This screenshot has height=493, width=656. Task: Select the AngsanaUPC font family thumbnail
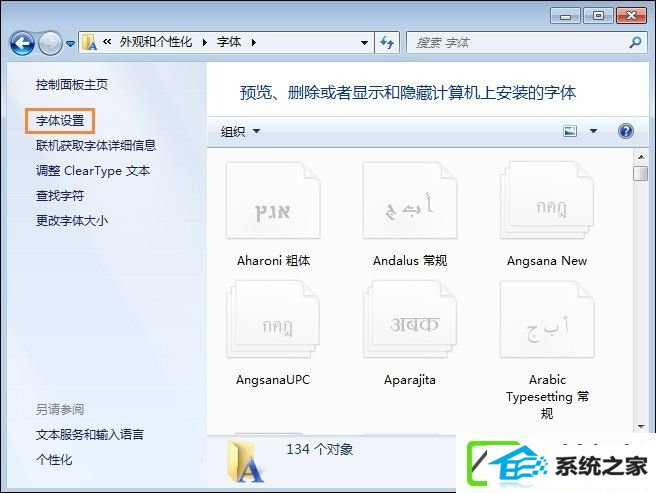pos(273,319)
